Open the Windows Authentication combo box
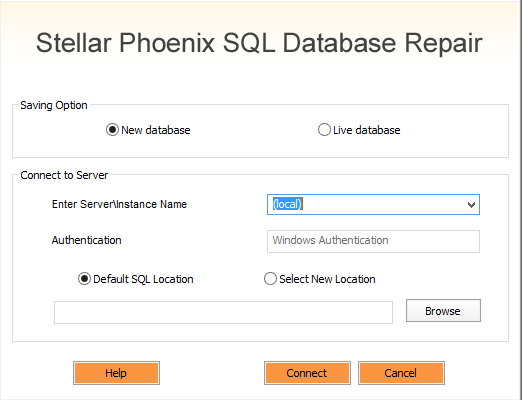The height and width of the screenshot is (400, 522). [x=373, y=241]
